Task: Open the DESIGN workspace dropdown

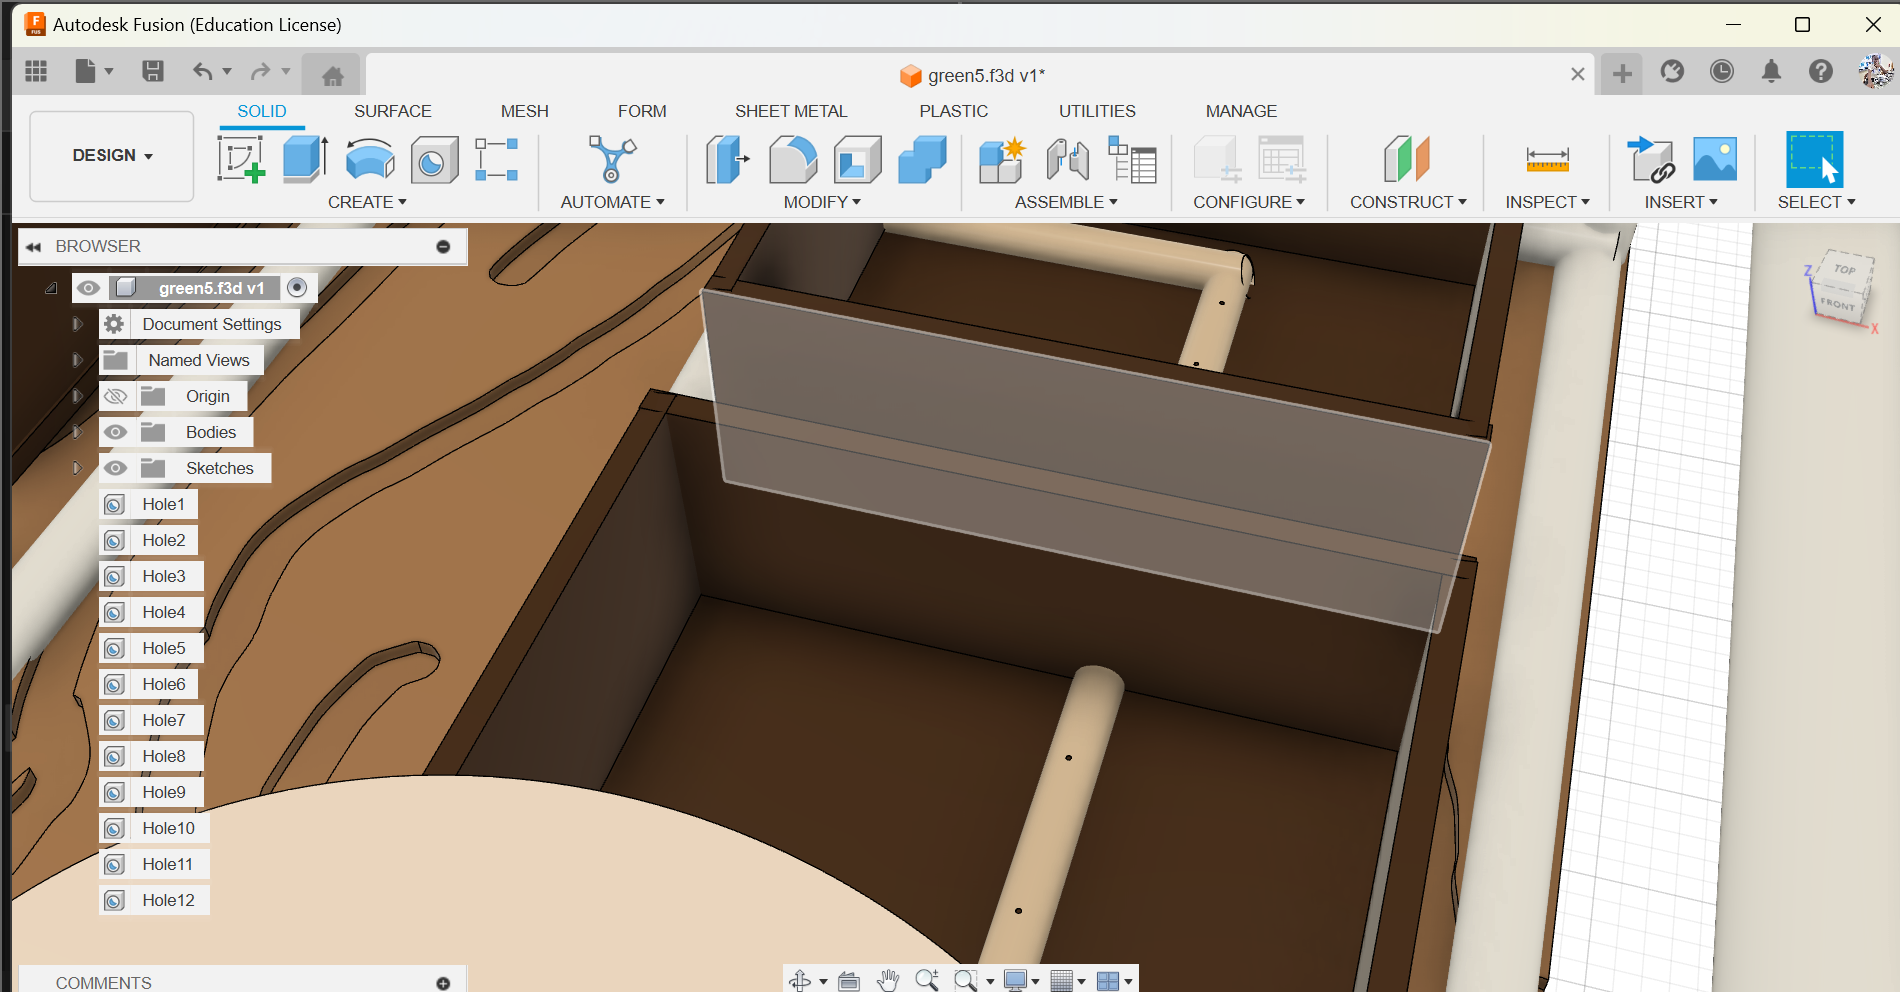Action: (112, 156)
